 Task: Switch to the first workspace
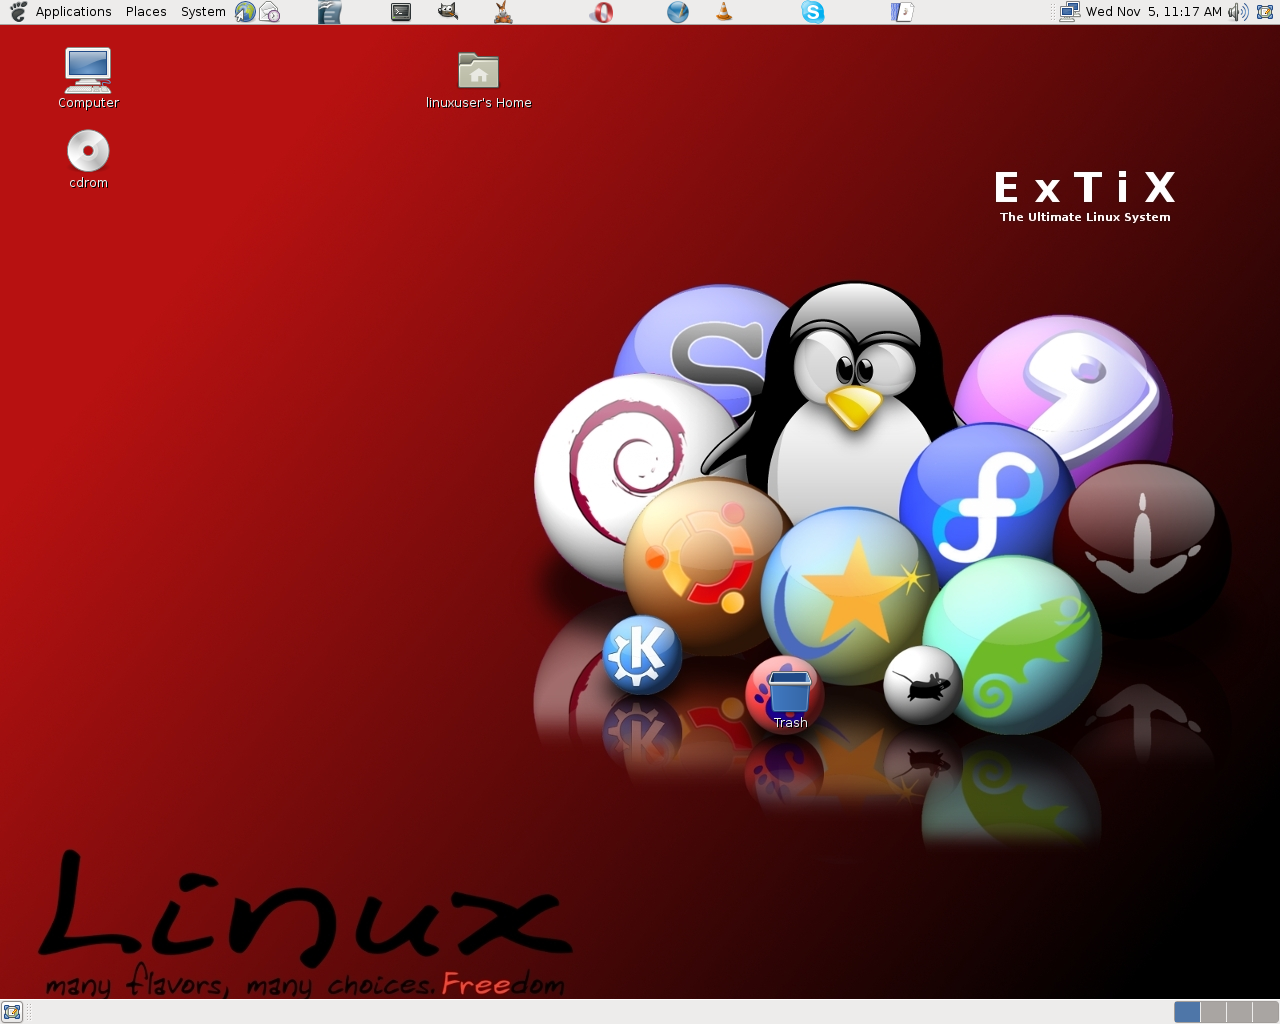1187,1012
